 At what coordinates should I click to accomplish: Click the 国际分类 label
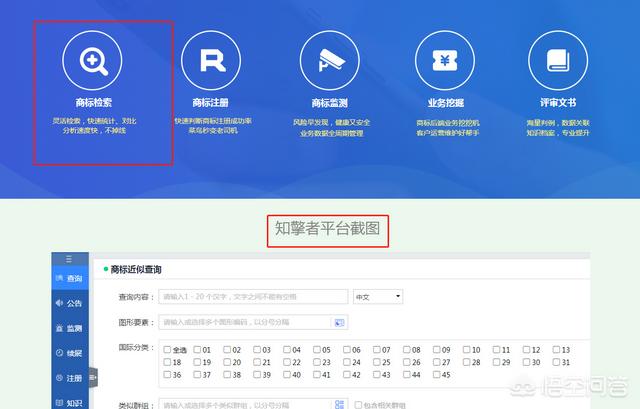136,347
